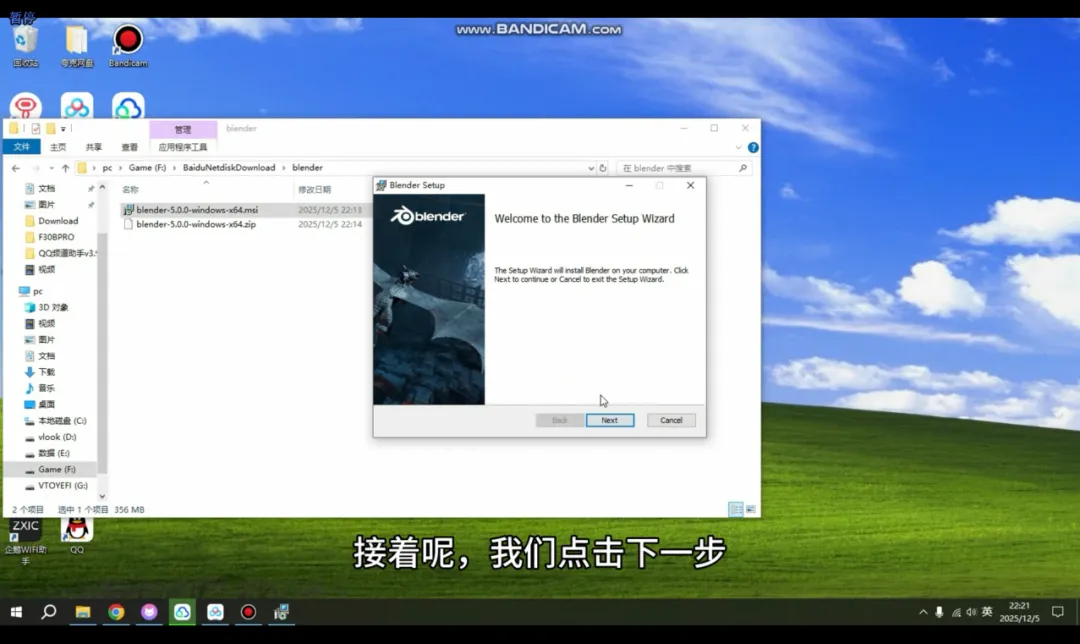Sort by 修改日期 column header
Viewport: 1080px width, 644px height.
click(x=314, y=189)
